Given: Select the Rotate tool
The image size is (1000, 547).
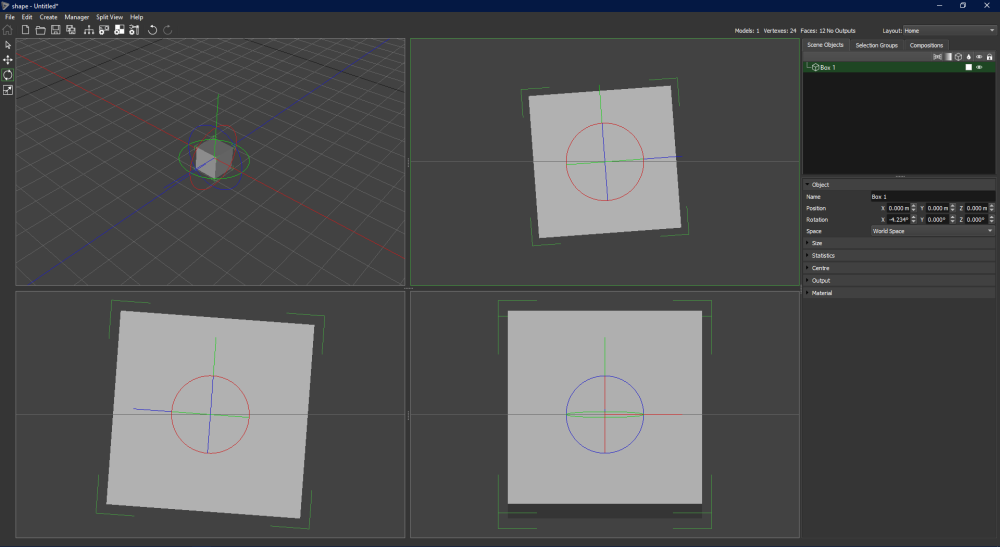Looking at the screenshot, I should [x=8, y=75].
